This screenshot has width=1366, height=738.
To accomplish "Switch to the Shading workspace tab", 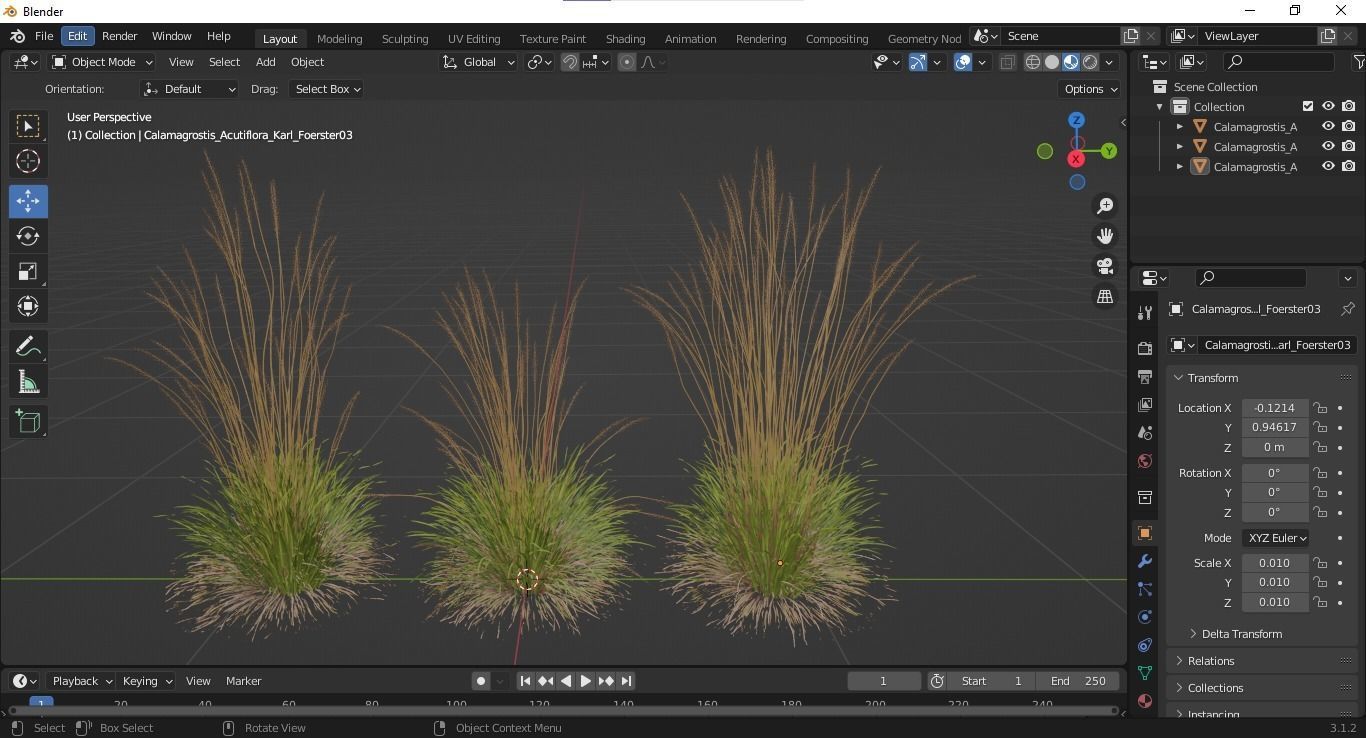I will (x=625, y=38).
